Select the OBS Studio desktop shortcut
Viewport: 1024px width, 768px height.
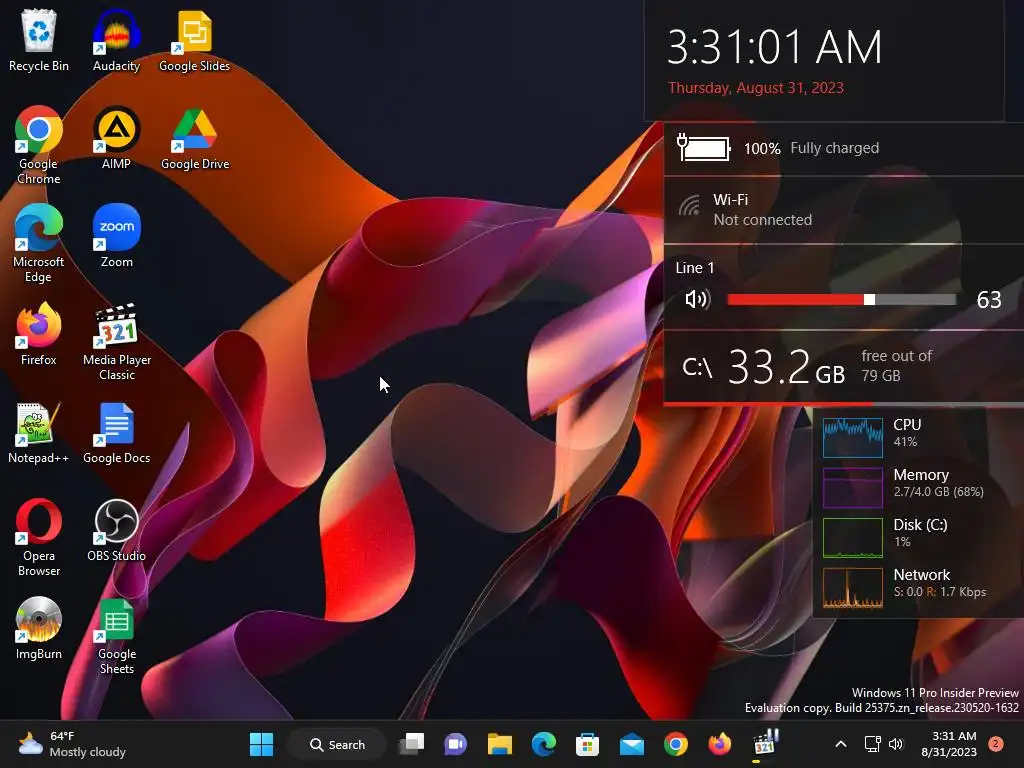tap(116, 530)
